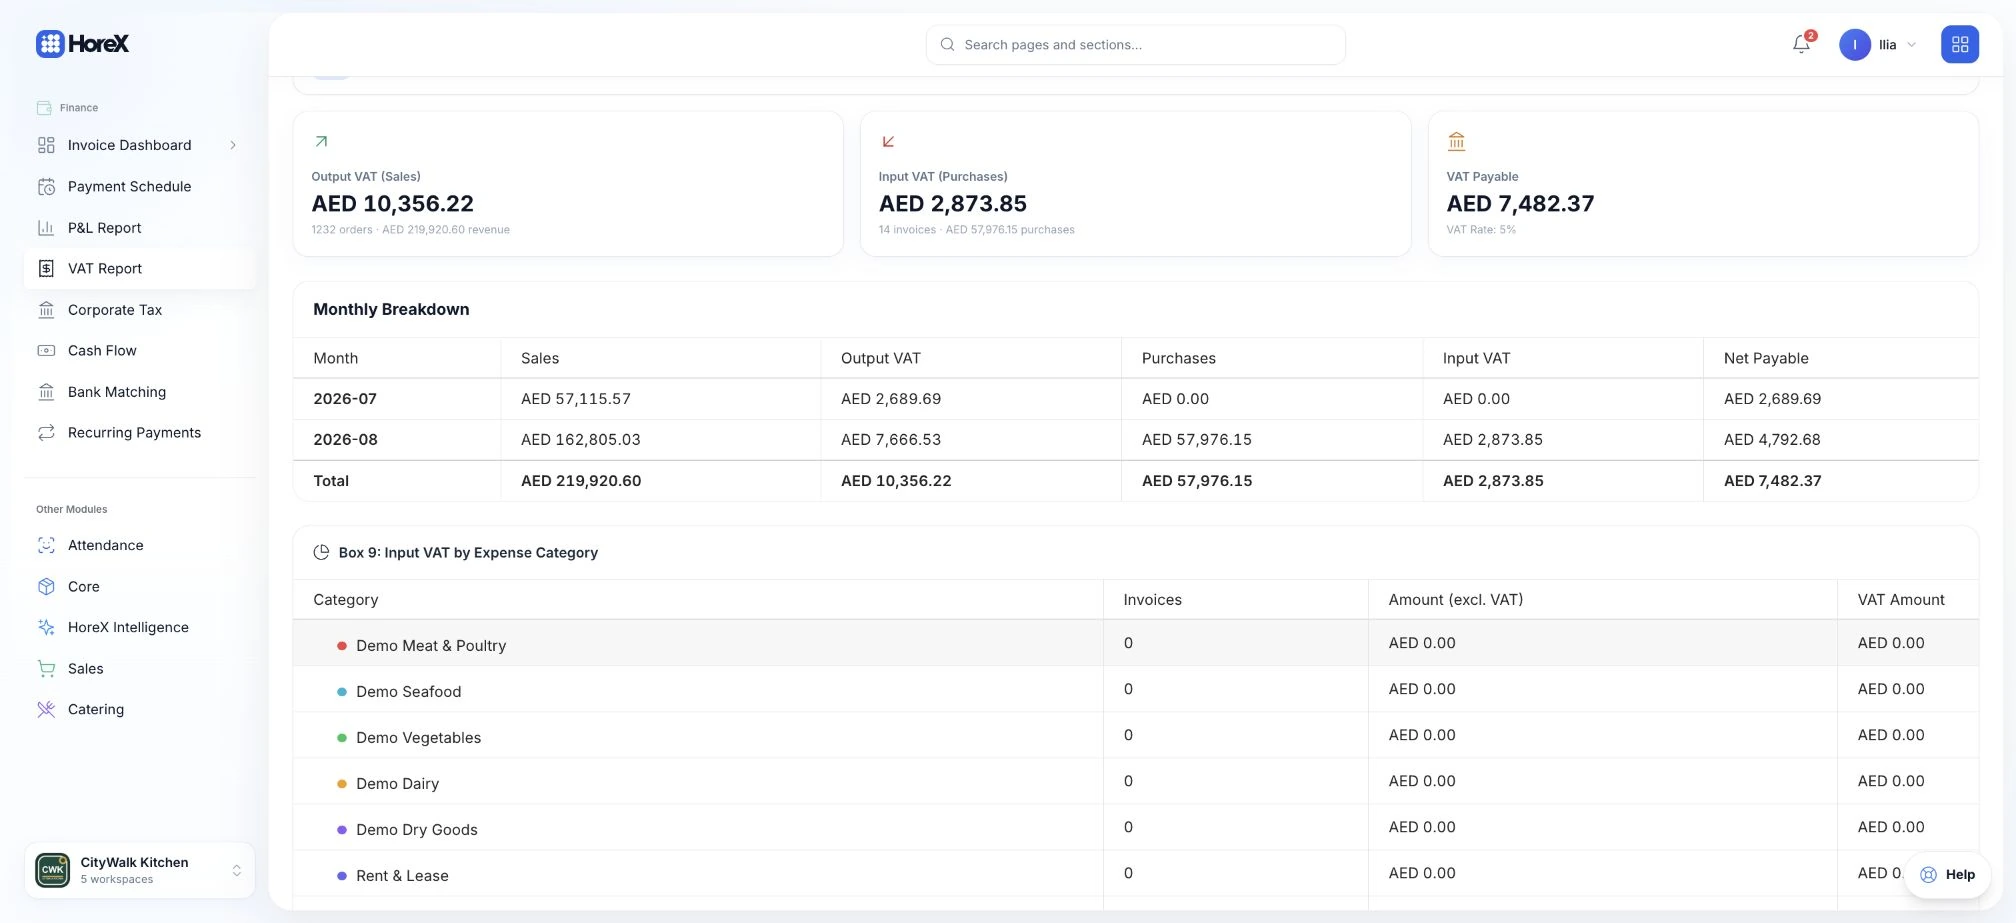Click the teal Demo Seafood dot

click(x=342, y=692)
